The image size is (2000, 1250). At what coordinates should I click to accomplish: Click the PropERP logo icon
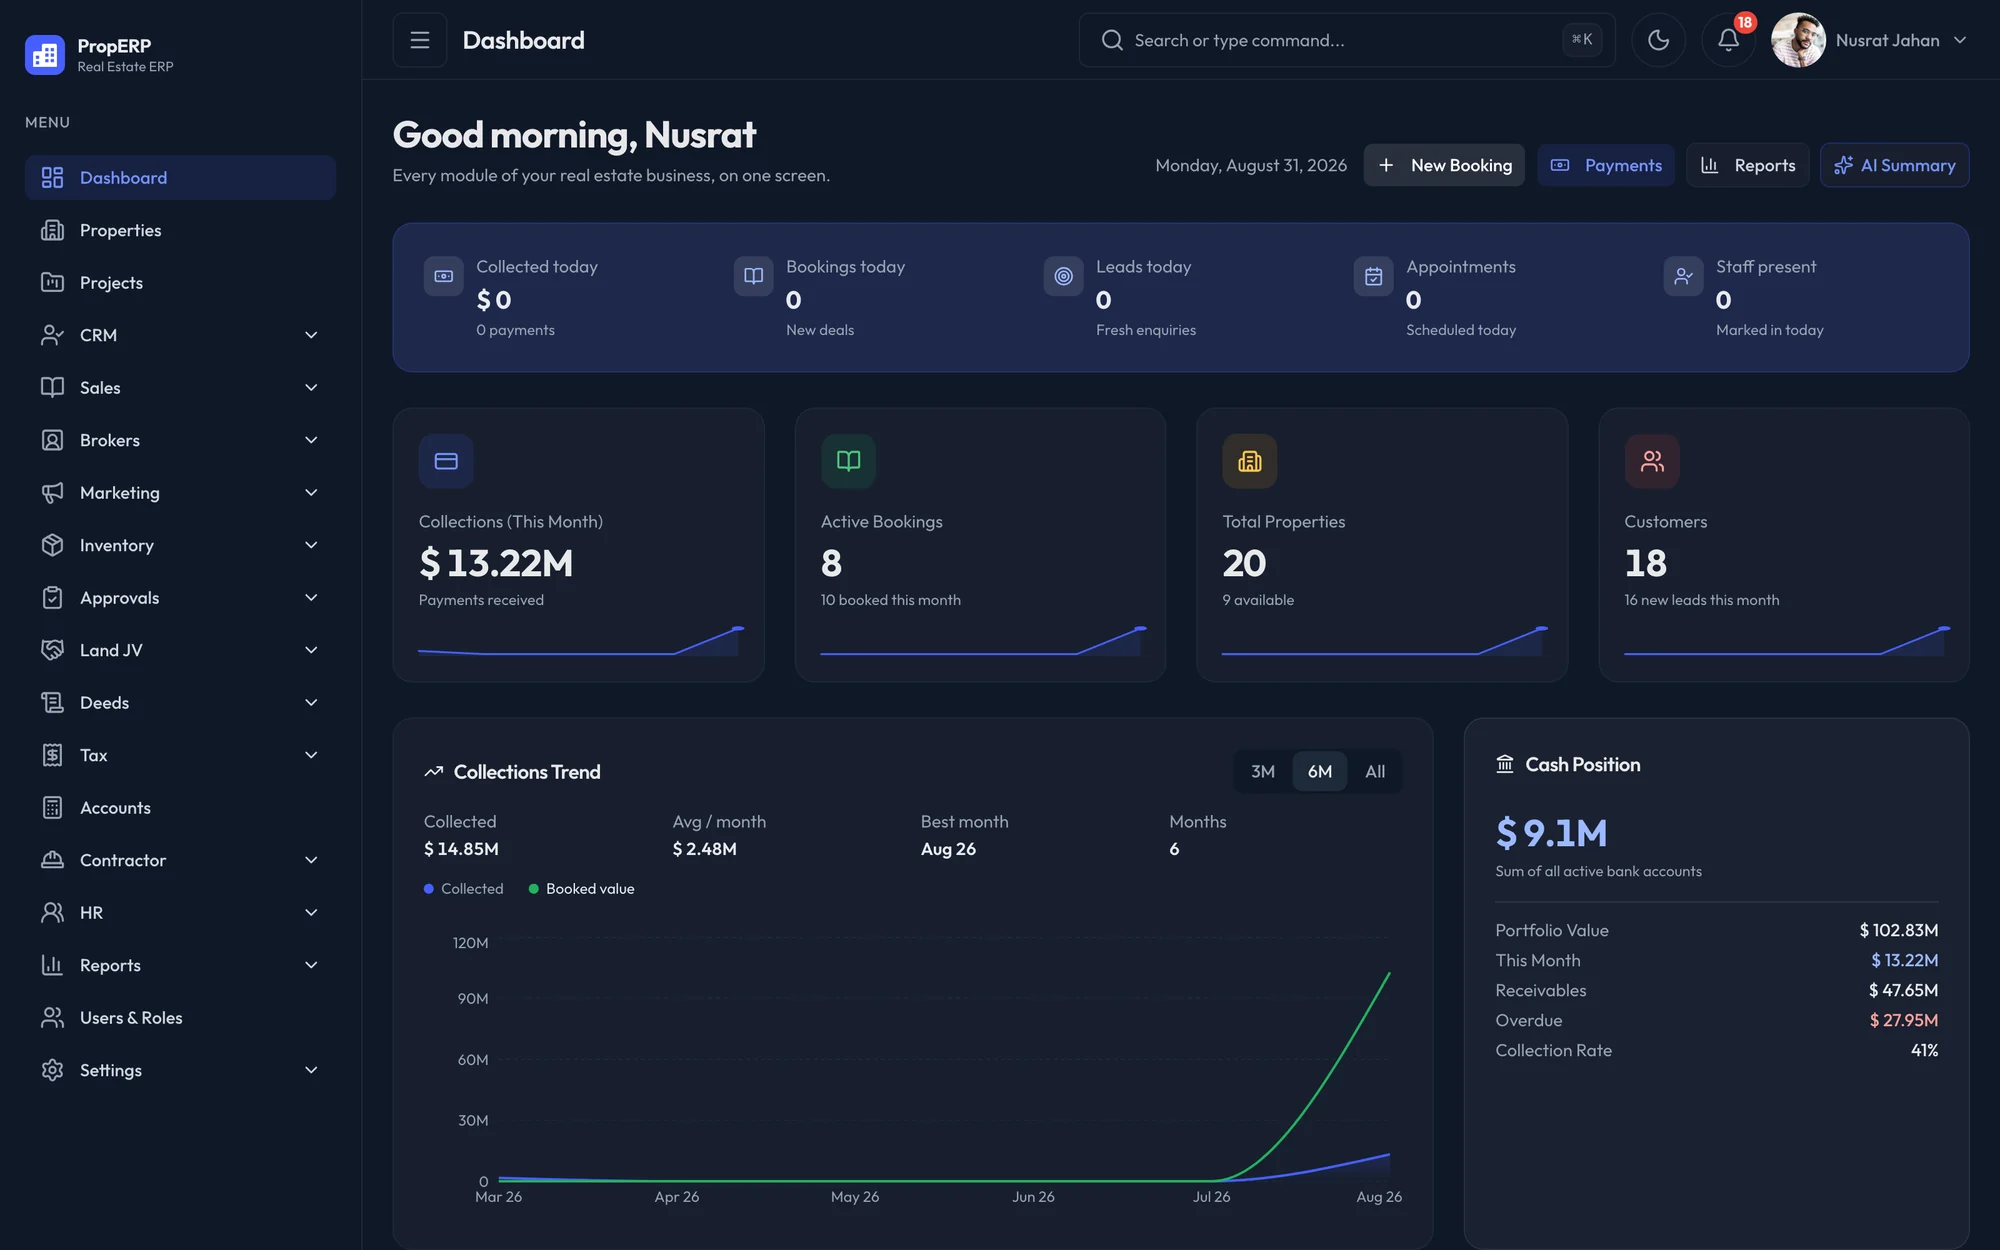click(45, 55)
